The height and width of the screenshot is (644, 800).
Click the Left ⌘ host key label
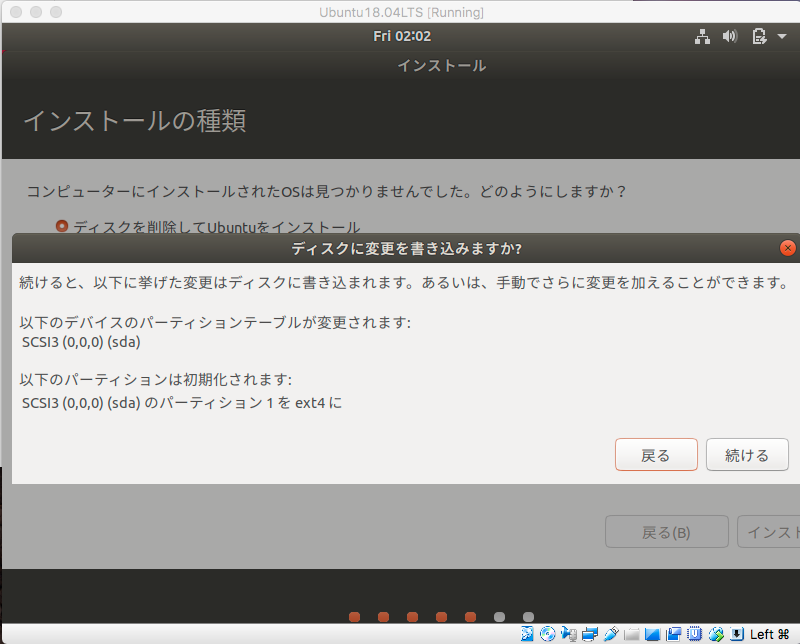(769, 634)
